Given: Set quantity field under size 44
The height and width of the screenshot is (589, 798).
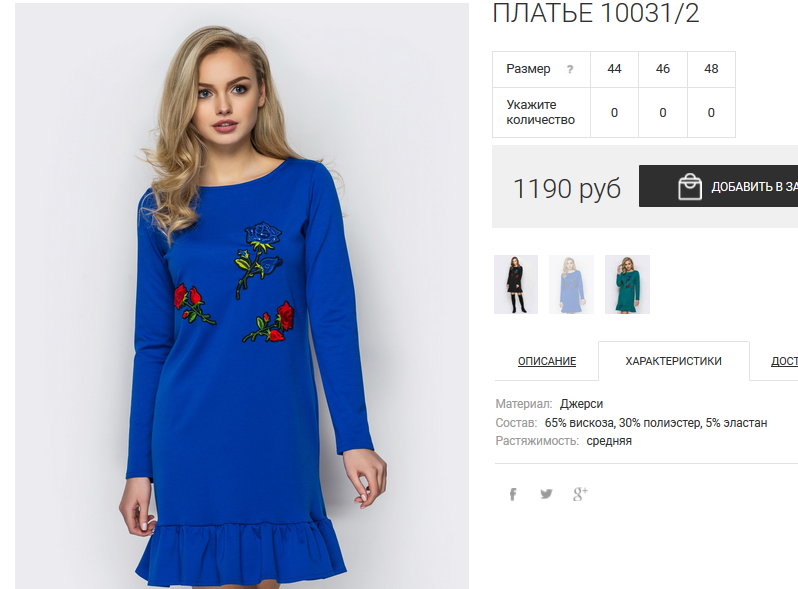Looking at the screenshot, I should click(x=614, y=113).
